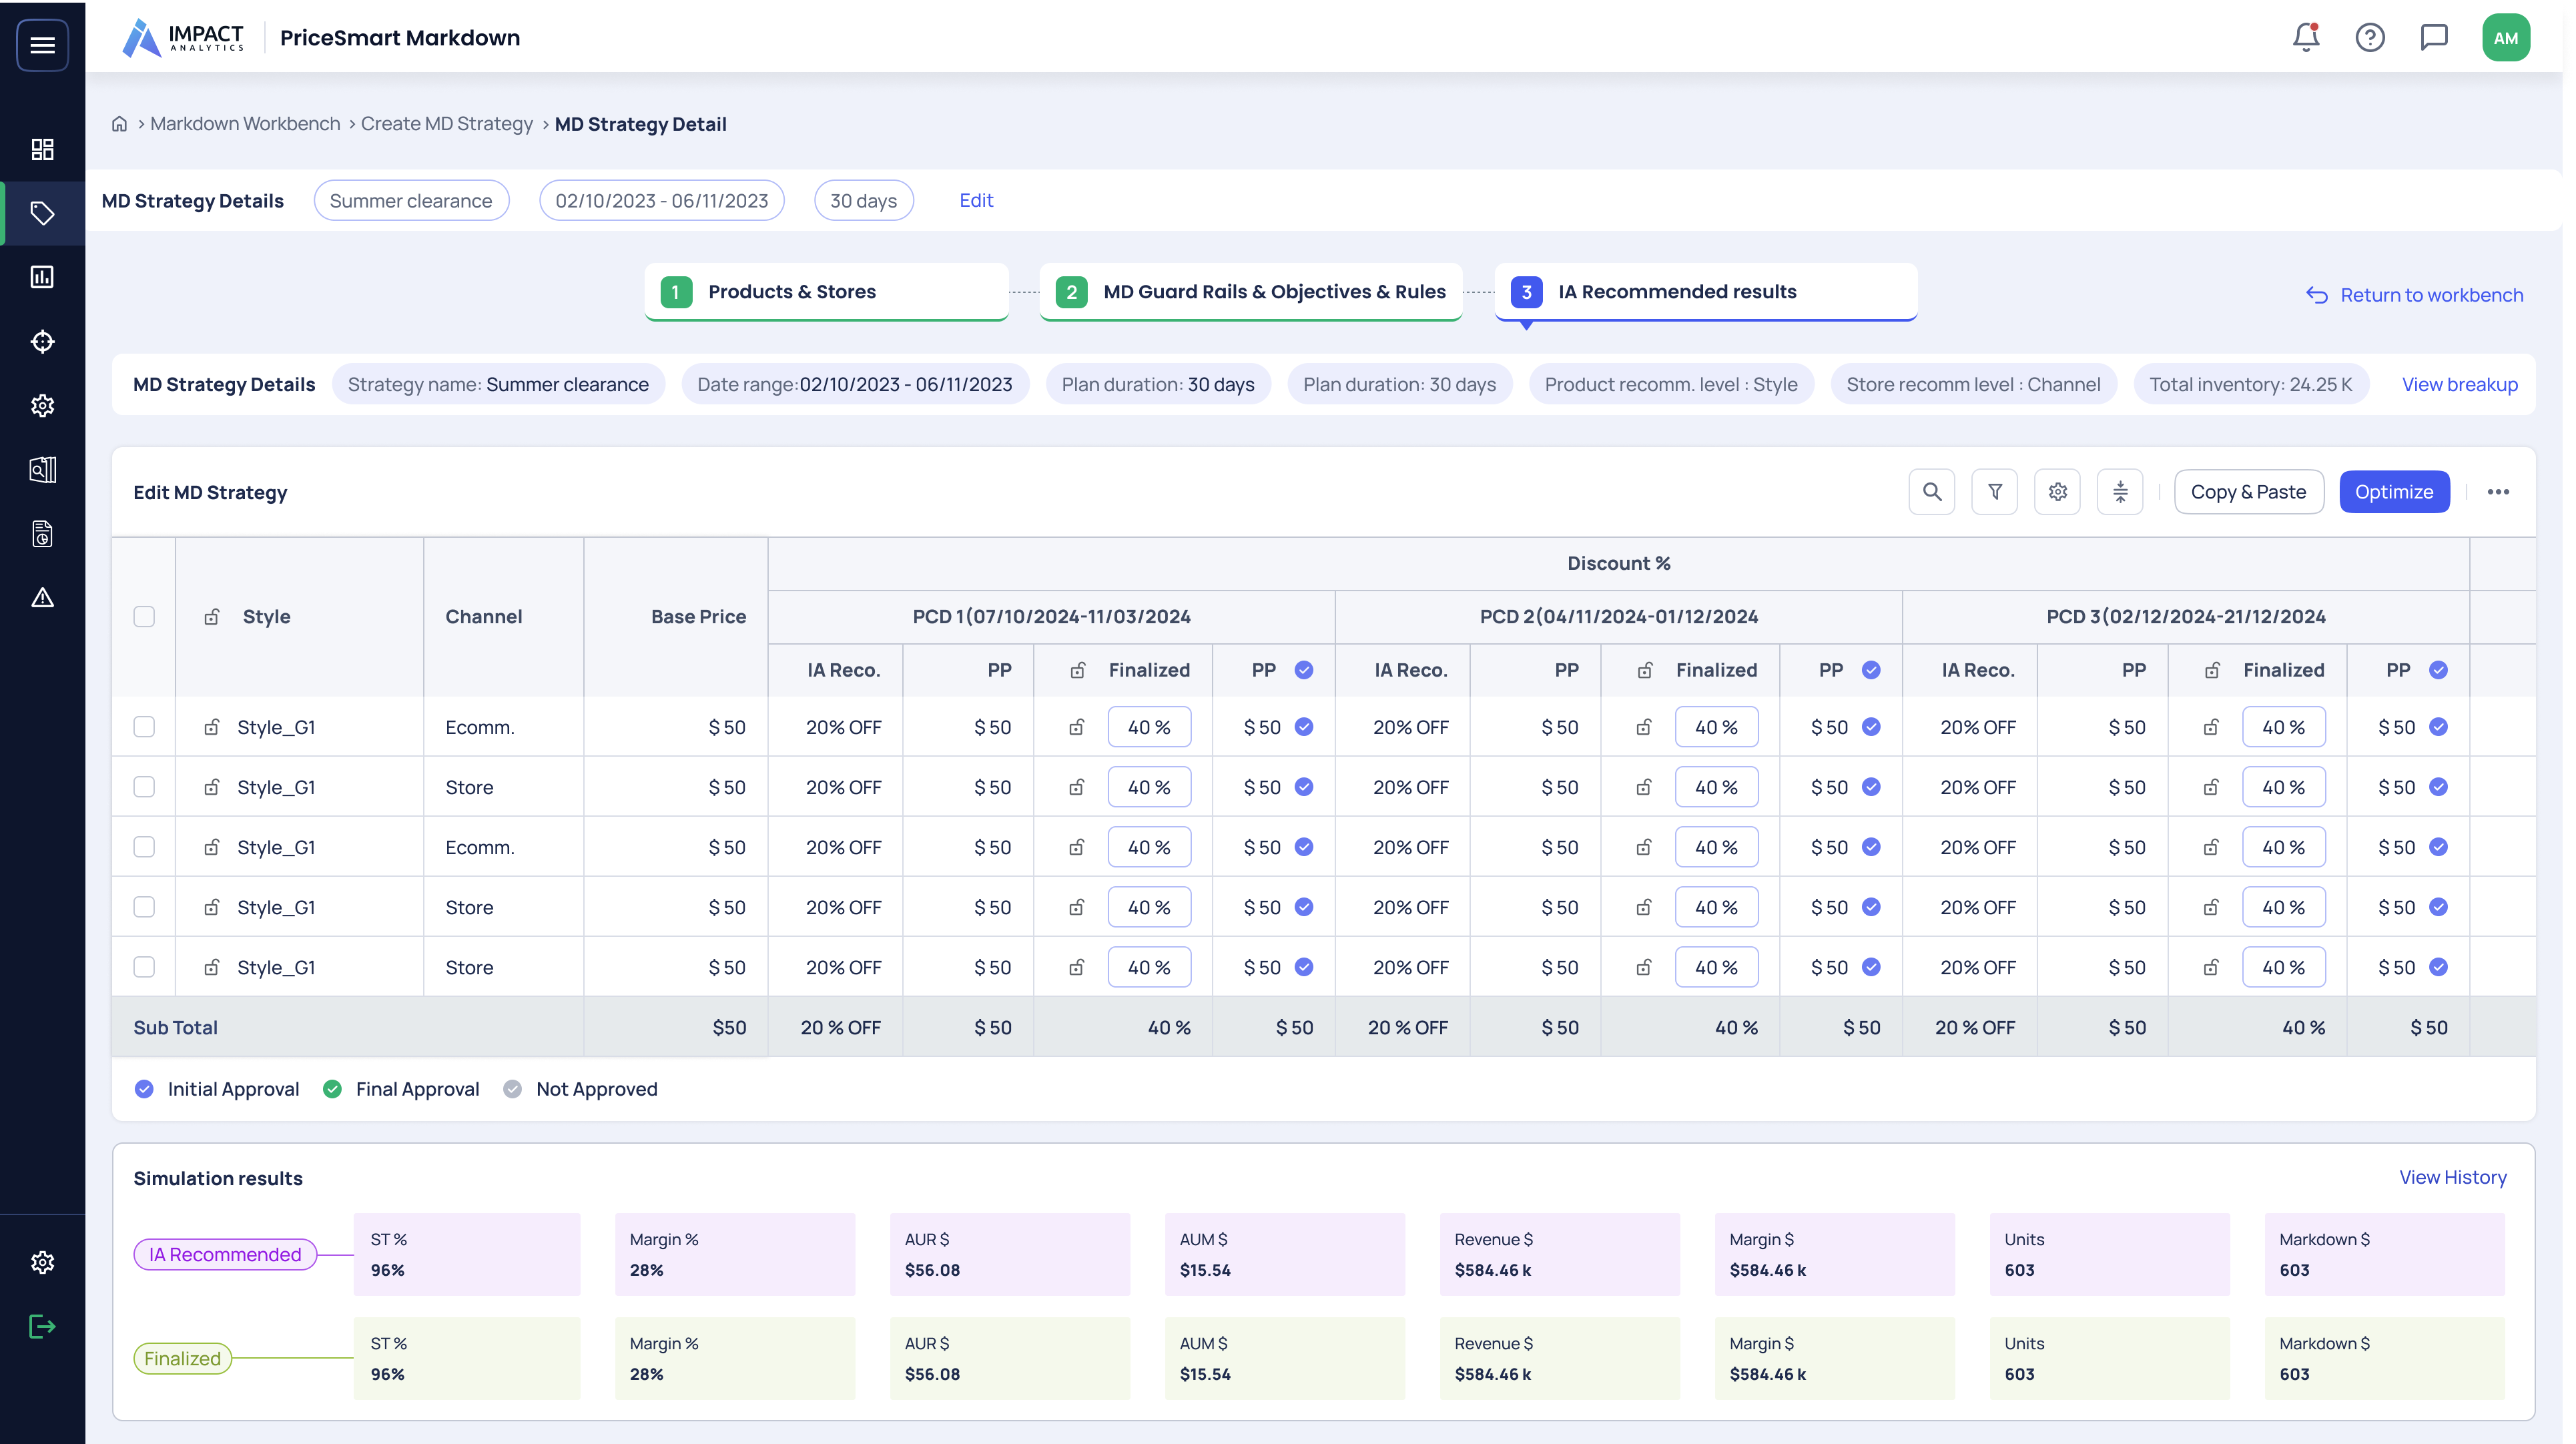The image size is (2576, 1444).
Task: Open the notifications bell
Action: [x=2306, y=38]
